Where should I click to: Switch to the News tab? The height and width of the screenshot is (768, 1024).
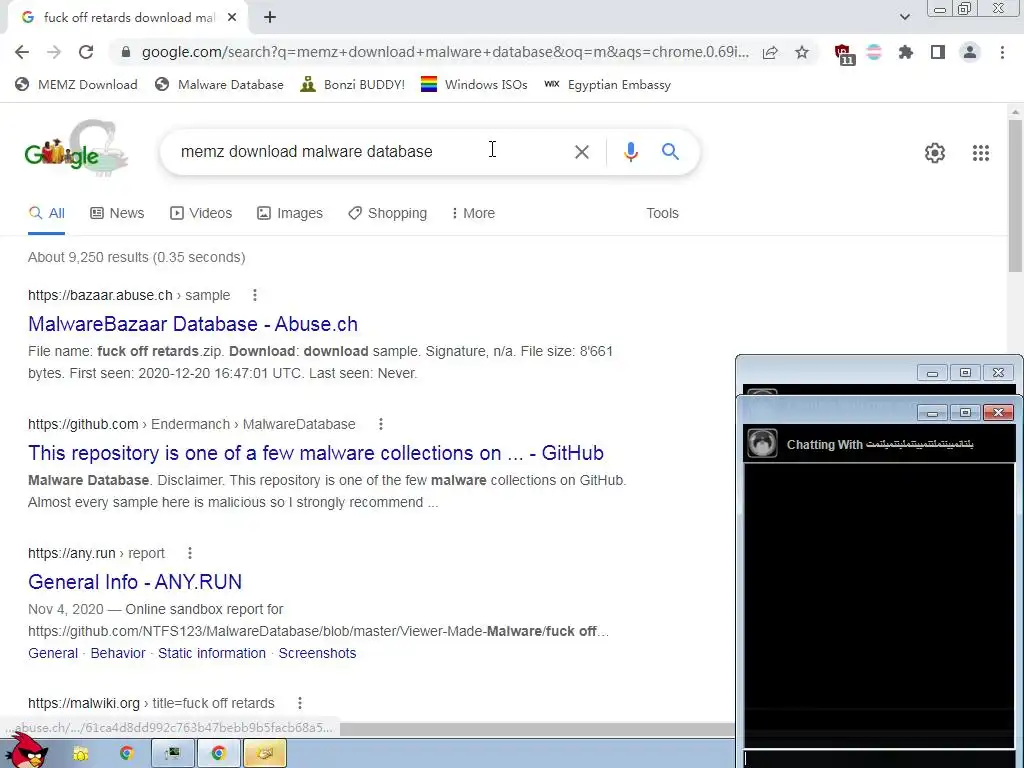117,213
